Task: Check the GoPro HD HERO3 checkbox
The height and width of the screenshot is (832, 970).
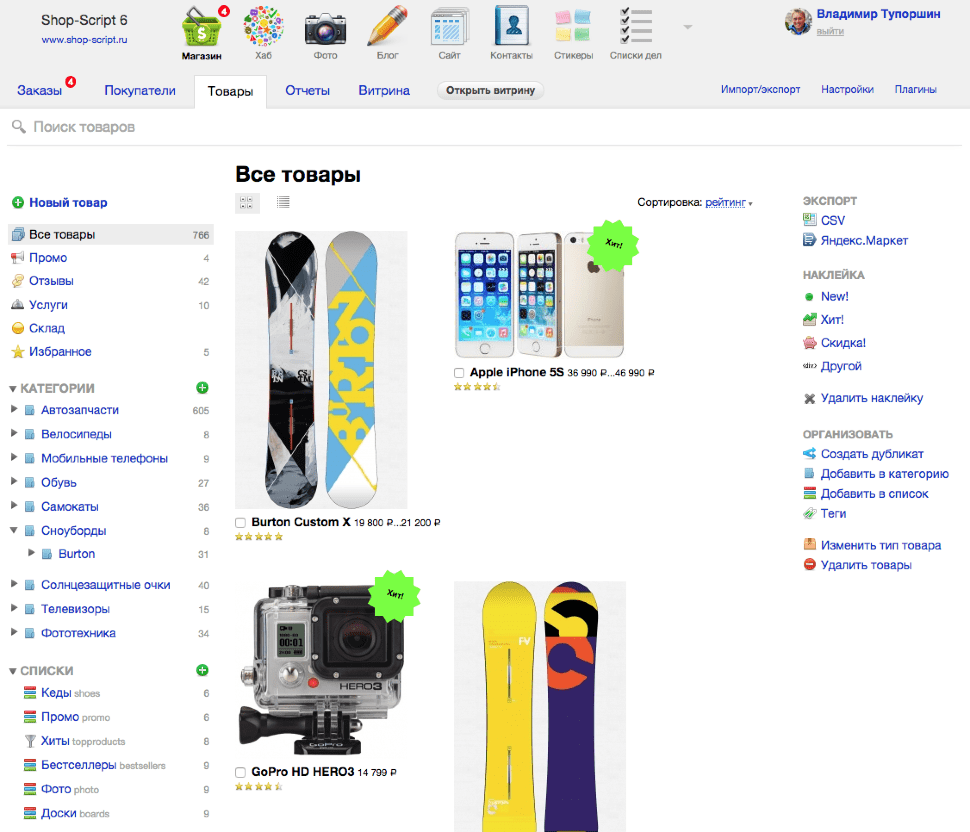Action: coord(240,773)
